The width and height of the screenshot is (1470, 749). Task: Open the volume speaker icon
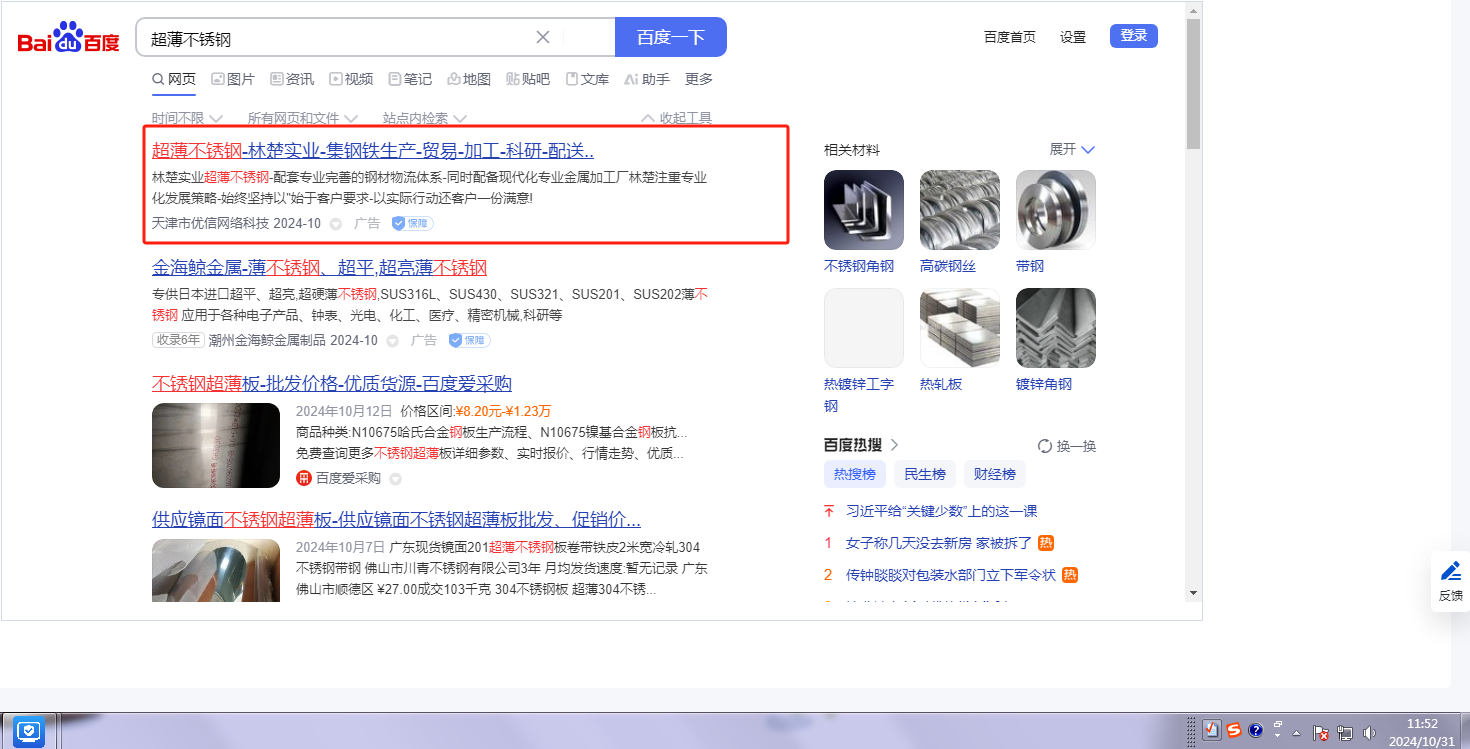1370,732
